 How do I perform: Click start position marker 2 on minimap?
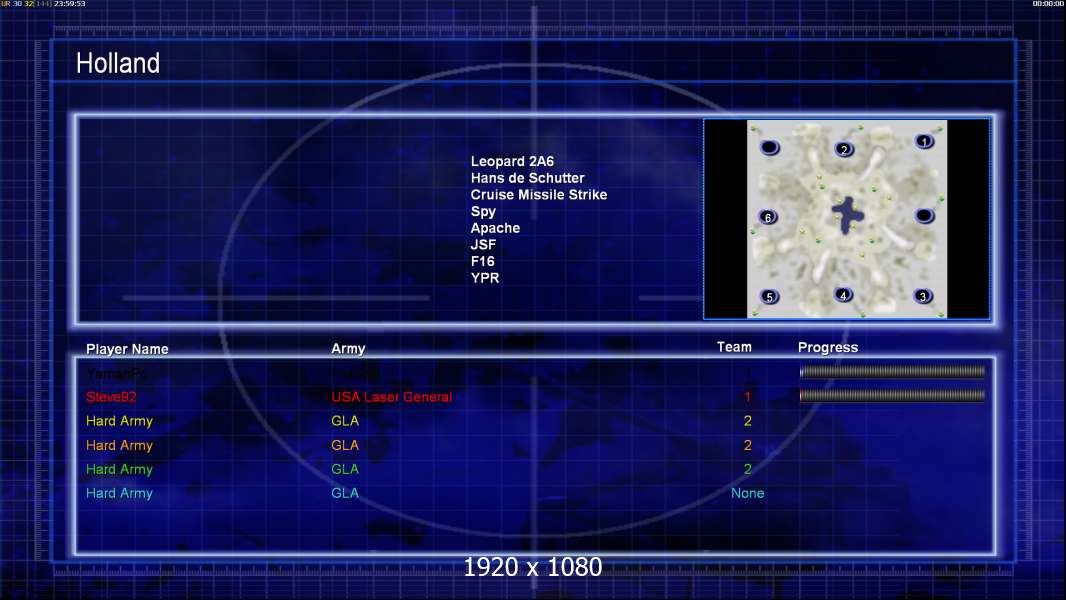tap(844, 149)
